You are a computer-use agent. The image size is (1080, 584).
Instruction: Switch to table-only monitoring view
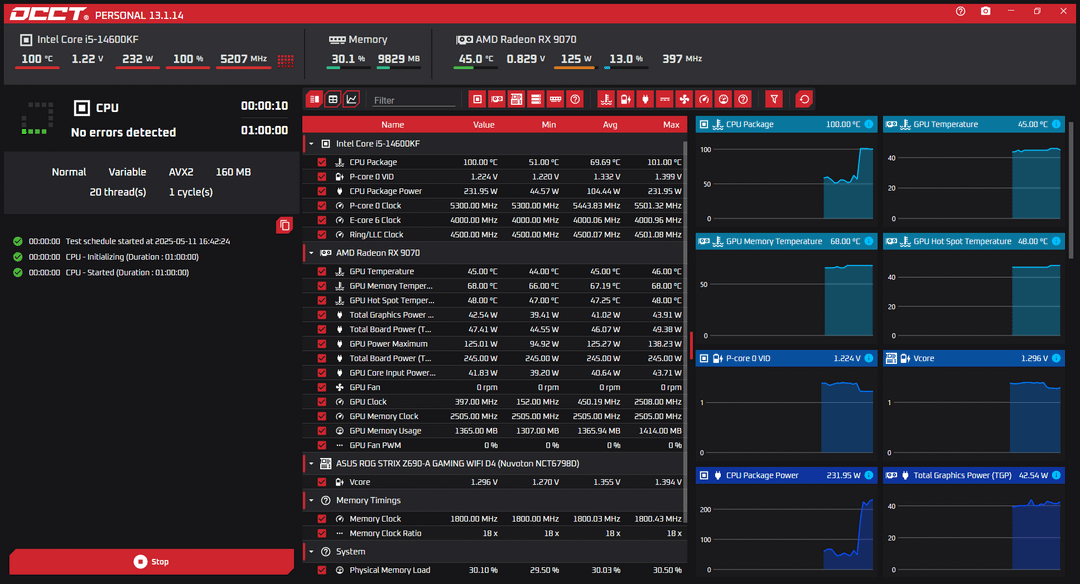(x=333, y=99)
